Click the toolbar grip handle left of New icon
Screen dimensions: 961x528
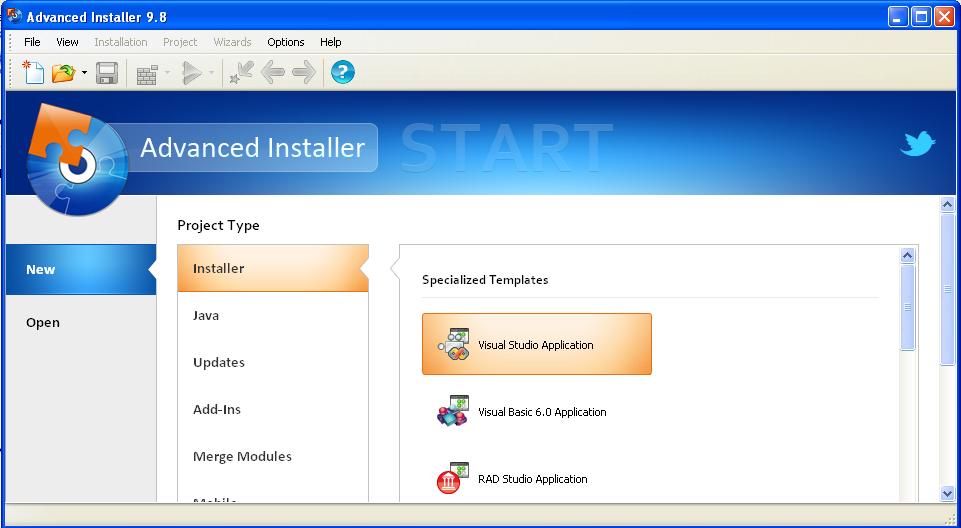point(10,72)
